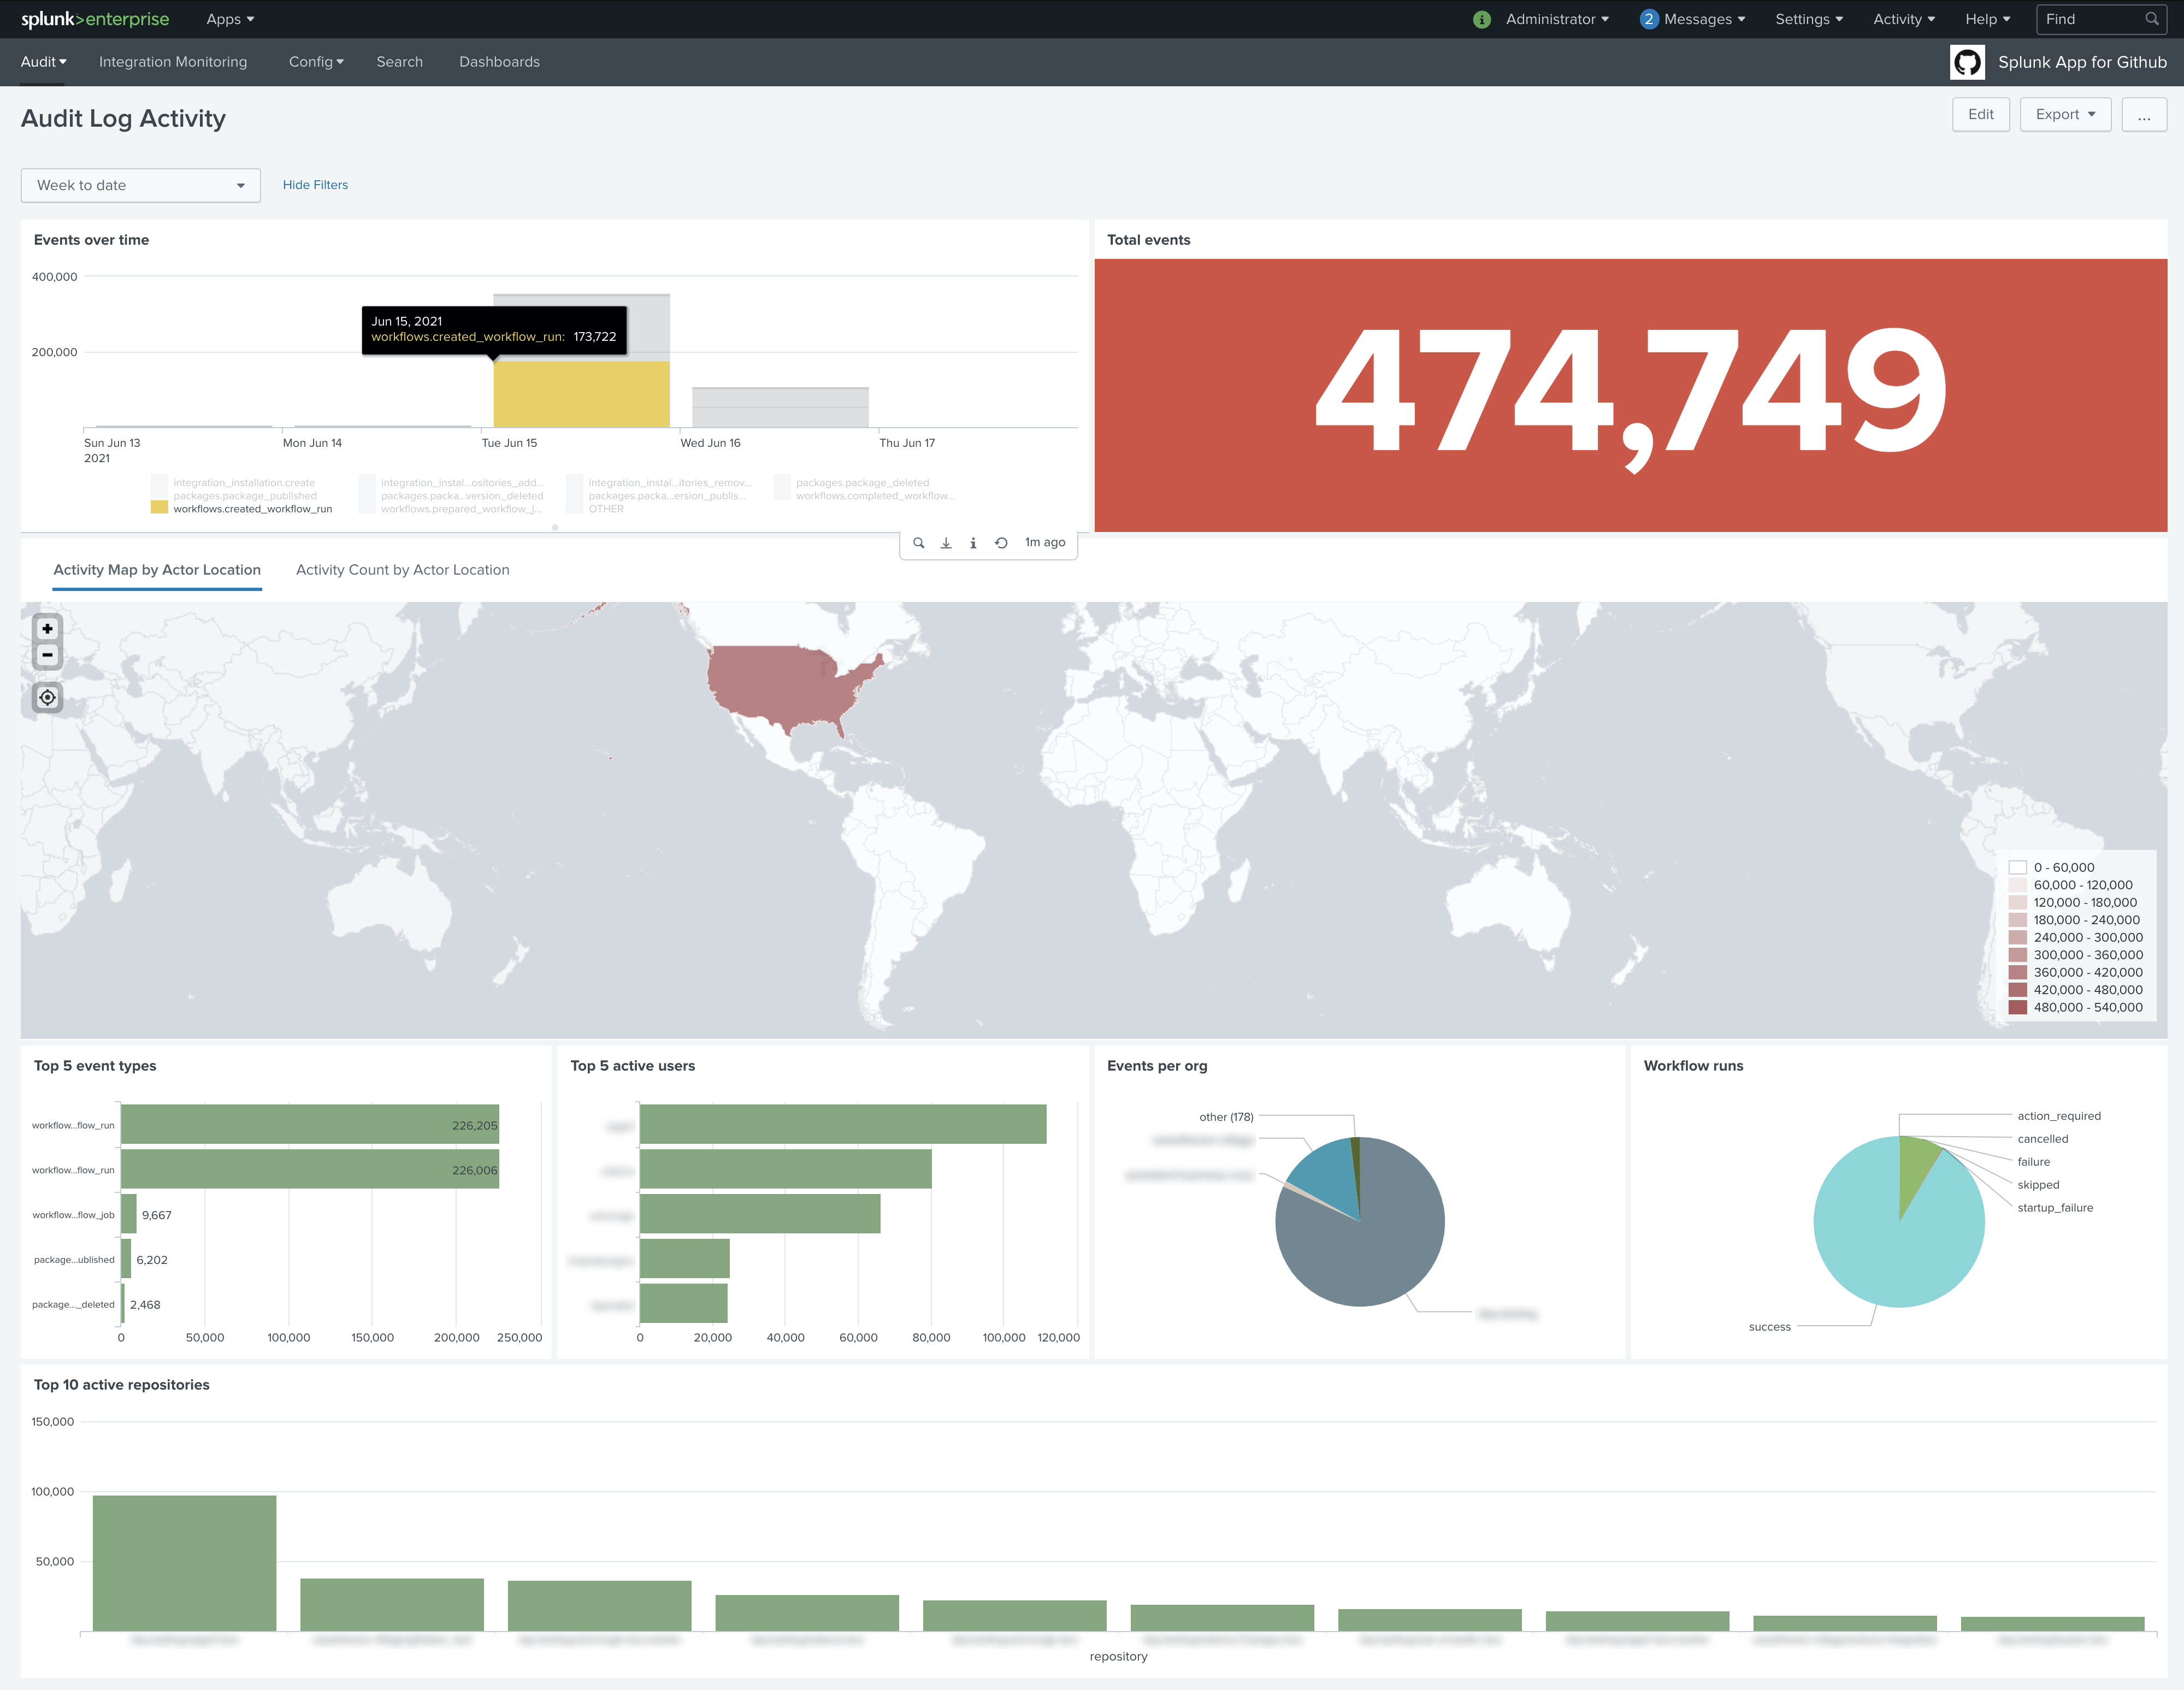2184x1690 pixels.
Task: Click the locate/crosshair icon on the map
Action: point(48,697)
